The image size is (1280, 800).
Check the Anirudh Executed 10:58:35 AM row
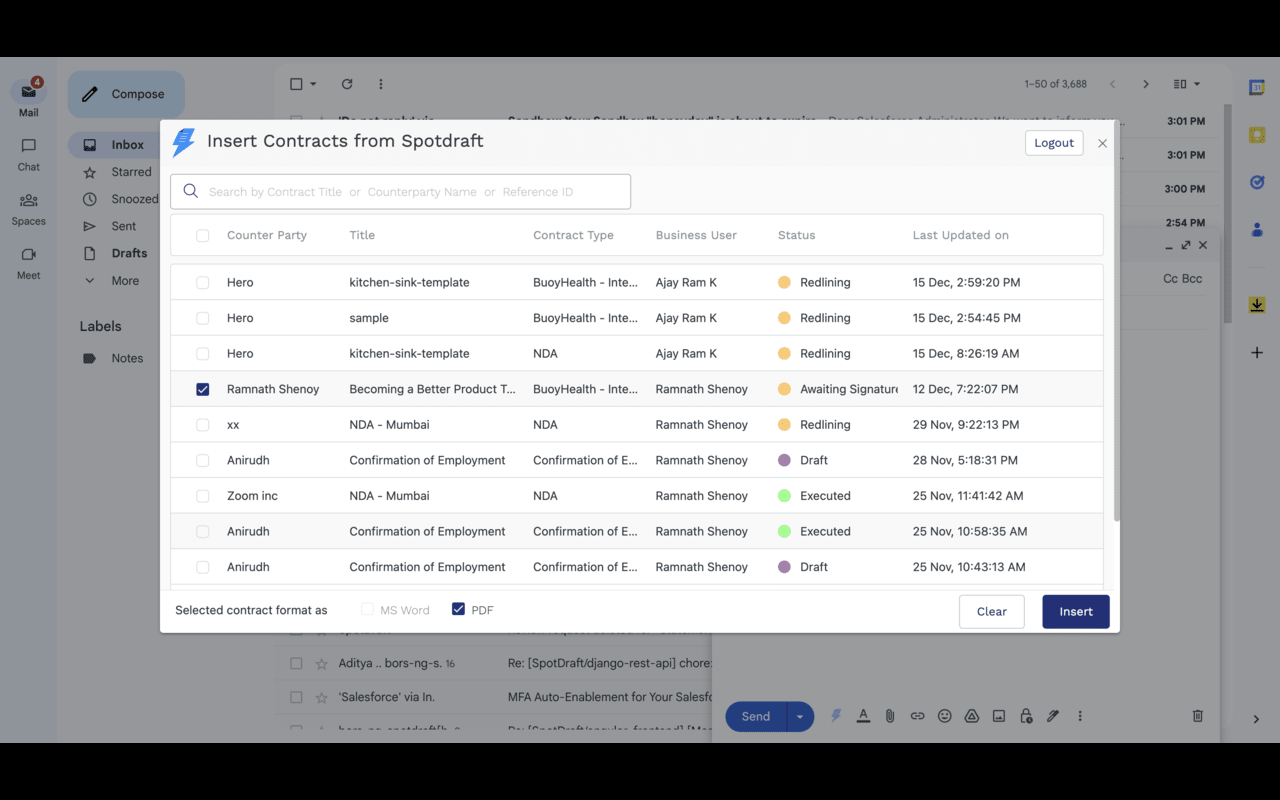203,532
